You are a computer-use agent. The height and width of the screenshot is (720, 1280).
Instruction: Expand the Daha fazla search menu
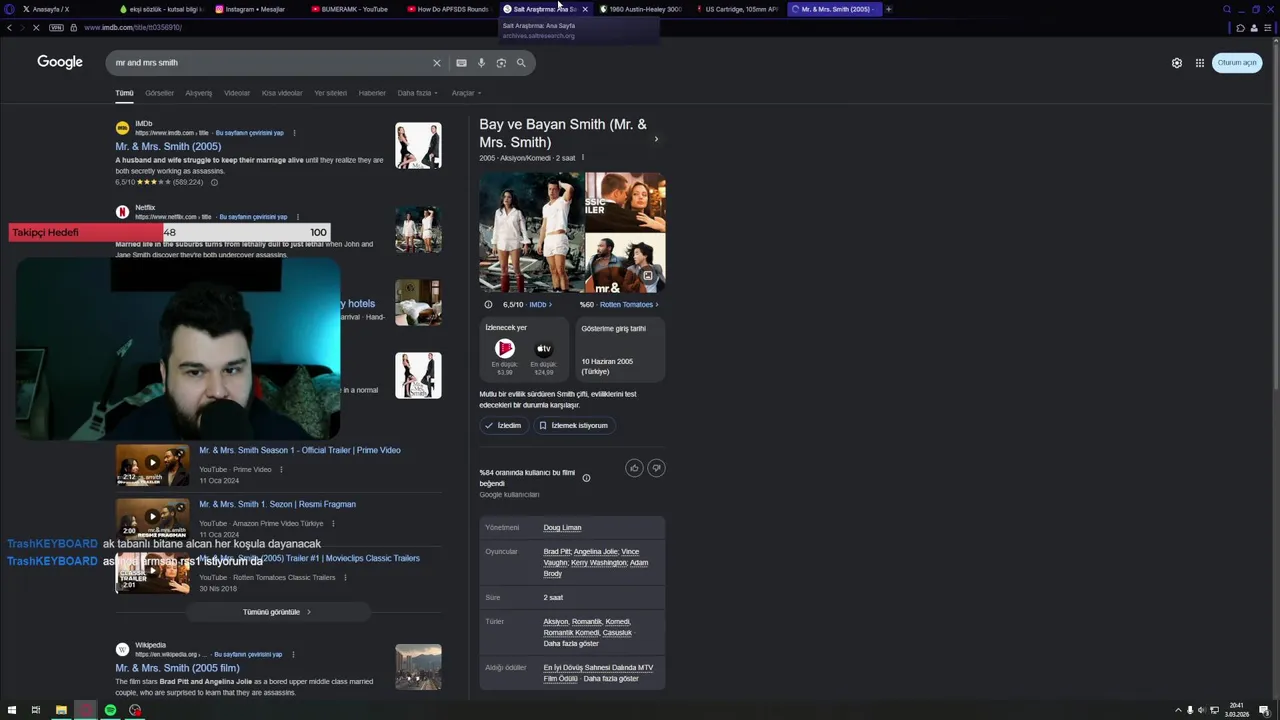pyautogui.click(x=418, y=93)
